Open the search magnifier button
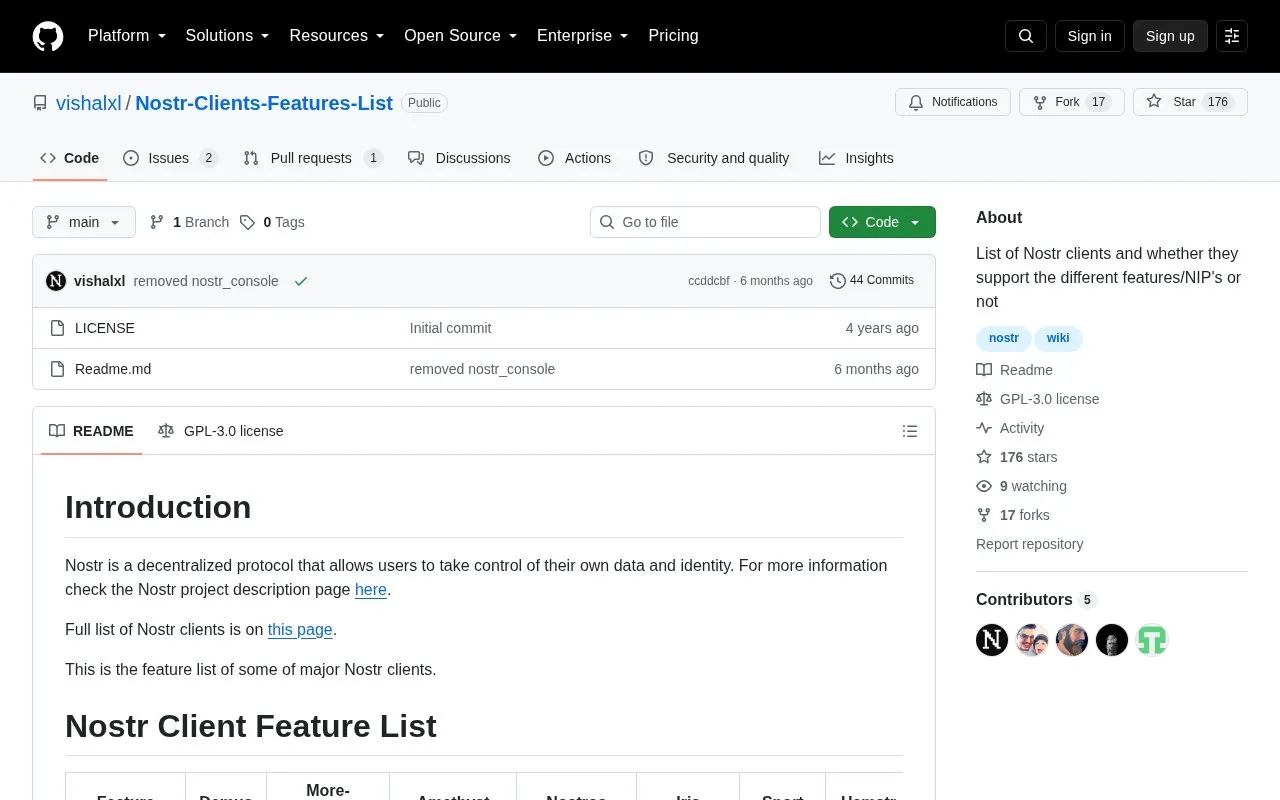Screen dimensions: 1280x800 pyautogui.click(x=1026, y=36)
